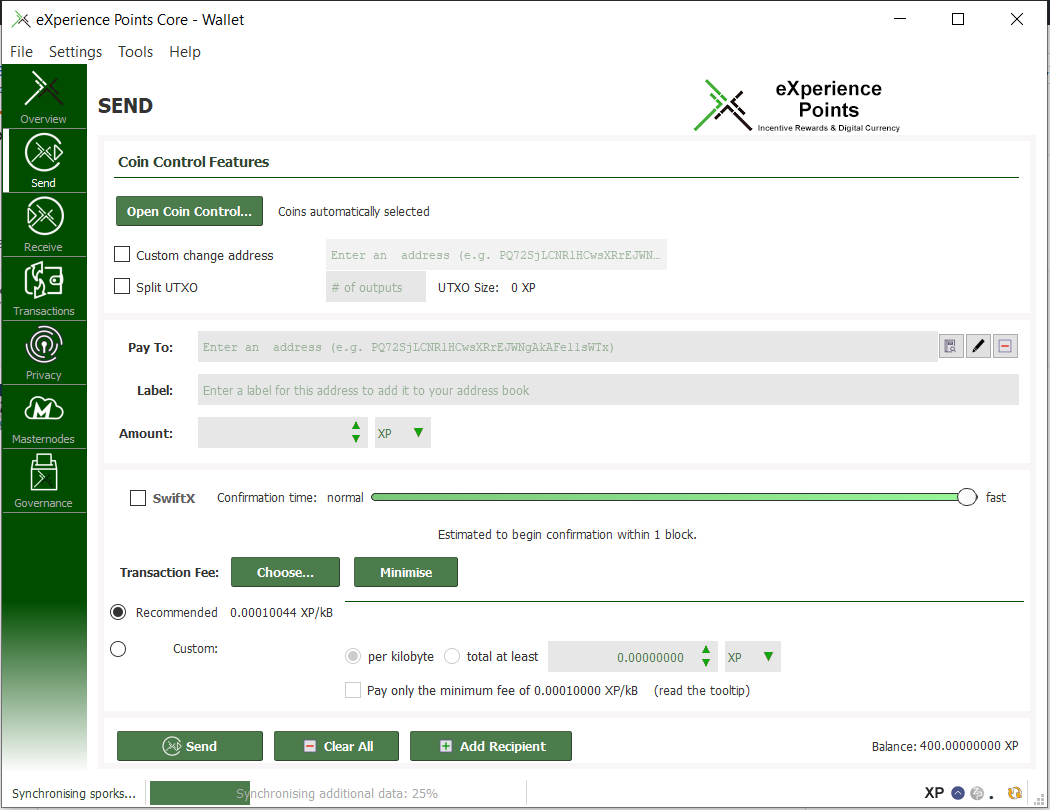
Task: Select the total at least radio option
Action: pyautogui.click(x=452, y=656)
